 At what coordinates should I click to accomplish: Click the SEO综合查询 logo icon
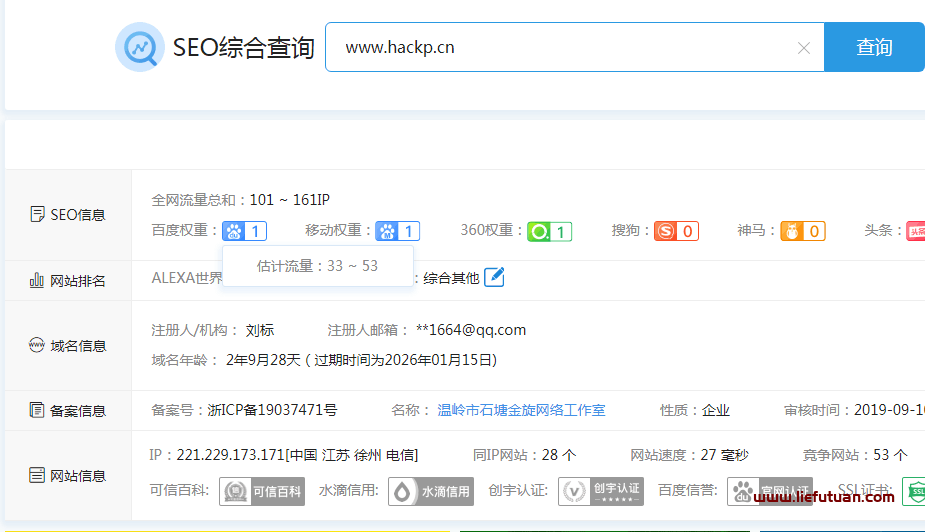140,47
